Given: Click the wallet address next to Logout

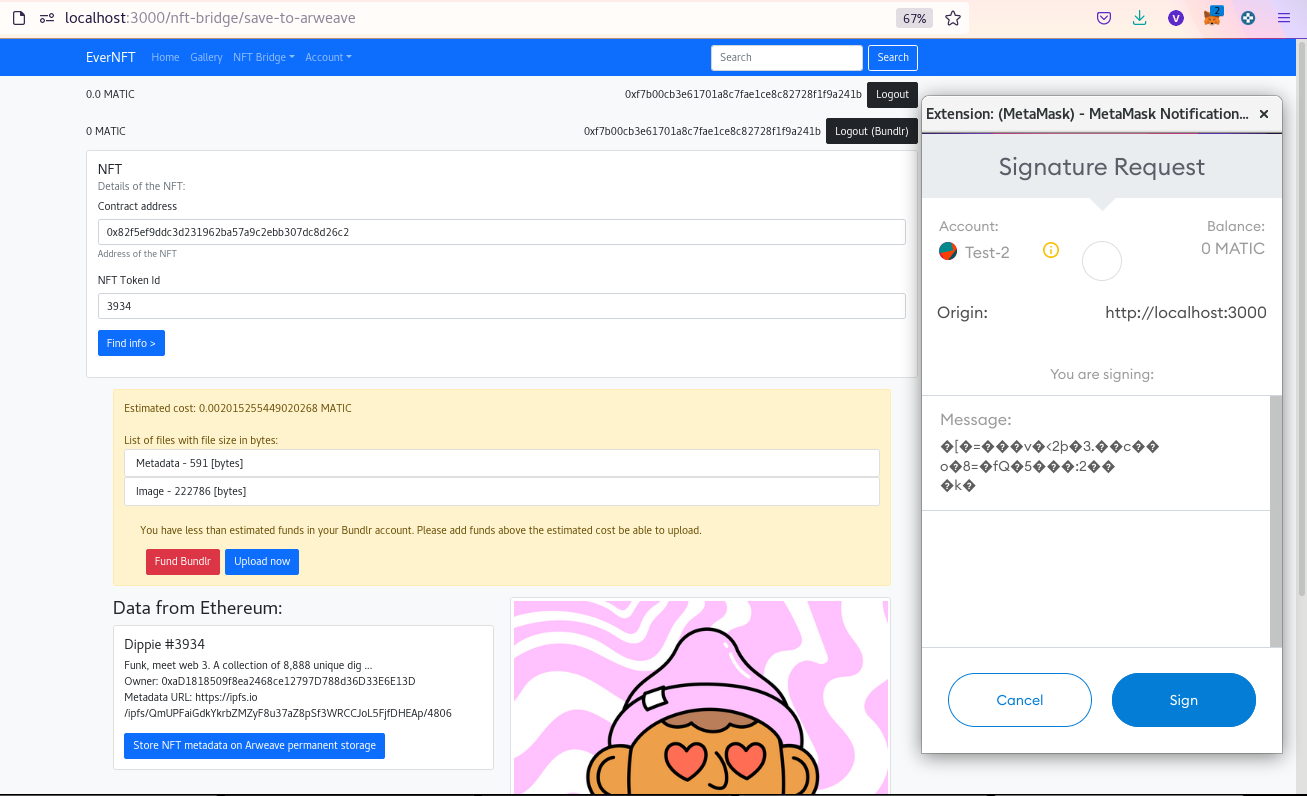Looking at the screenshot, I should [743, 94].
